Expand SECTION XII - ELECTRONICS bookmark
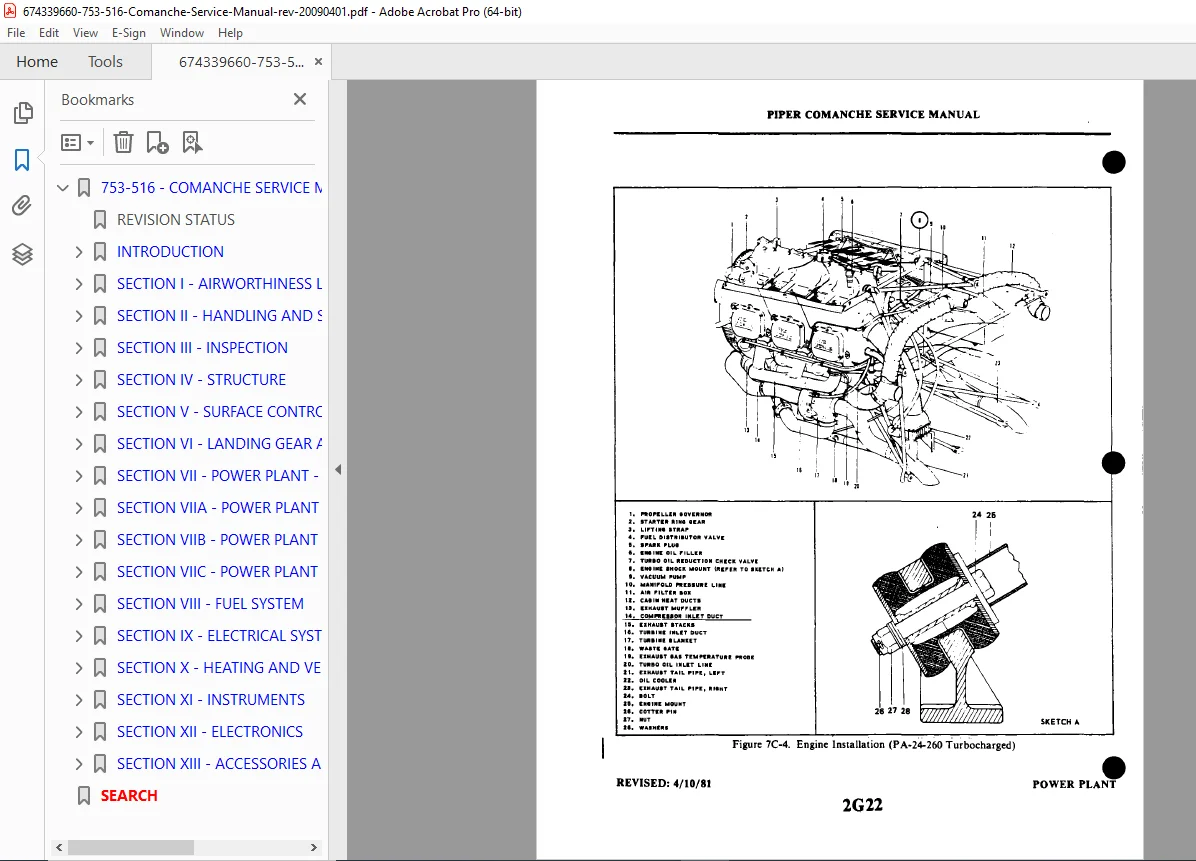 pyautogui.click(x=79, y=732)
